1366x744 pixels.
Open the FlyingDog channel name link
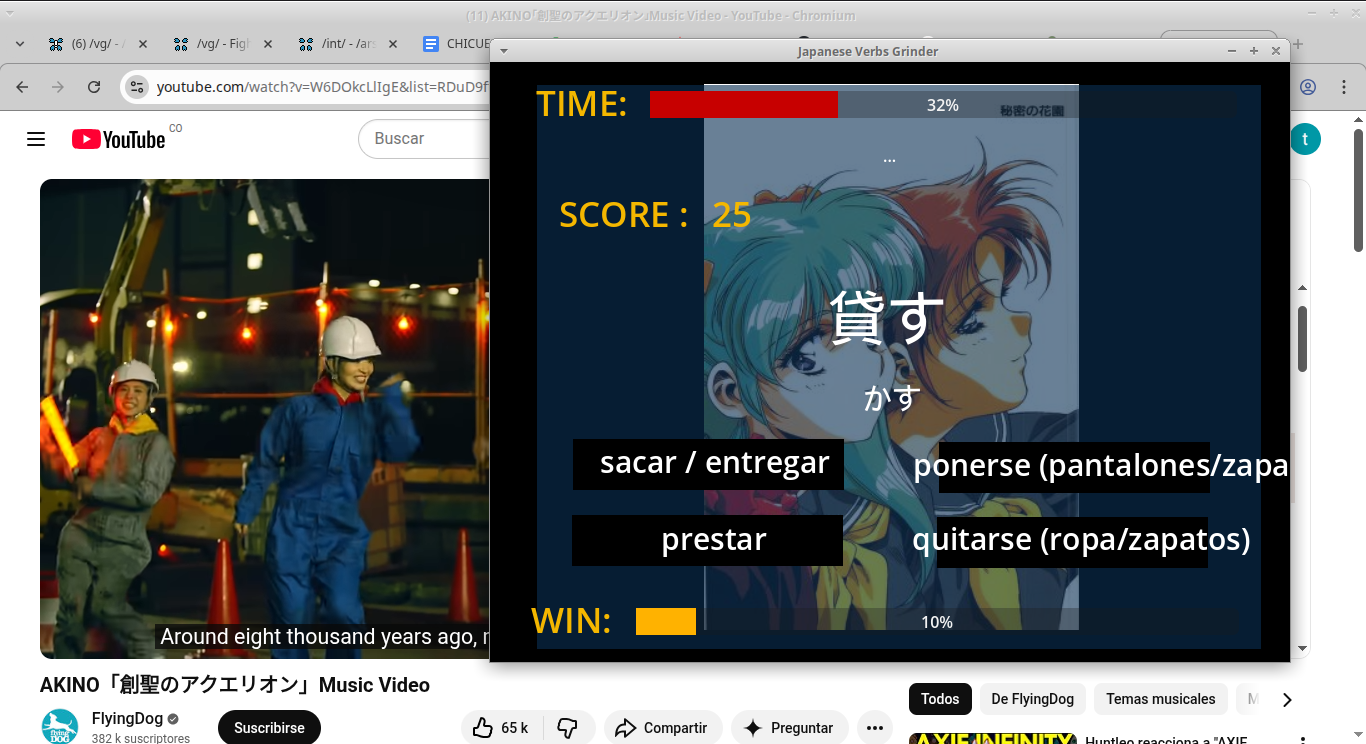point(127,719)
